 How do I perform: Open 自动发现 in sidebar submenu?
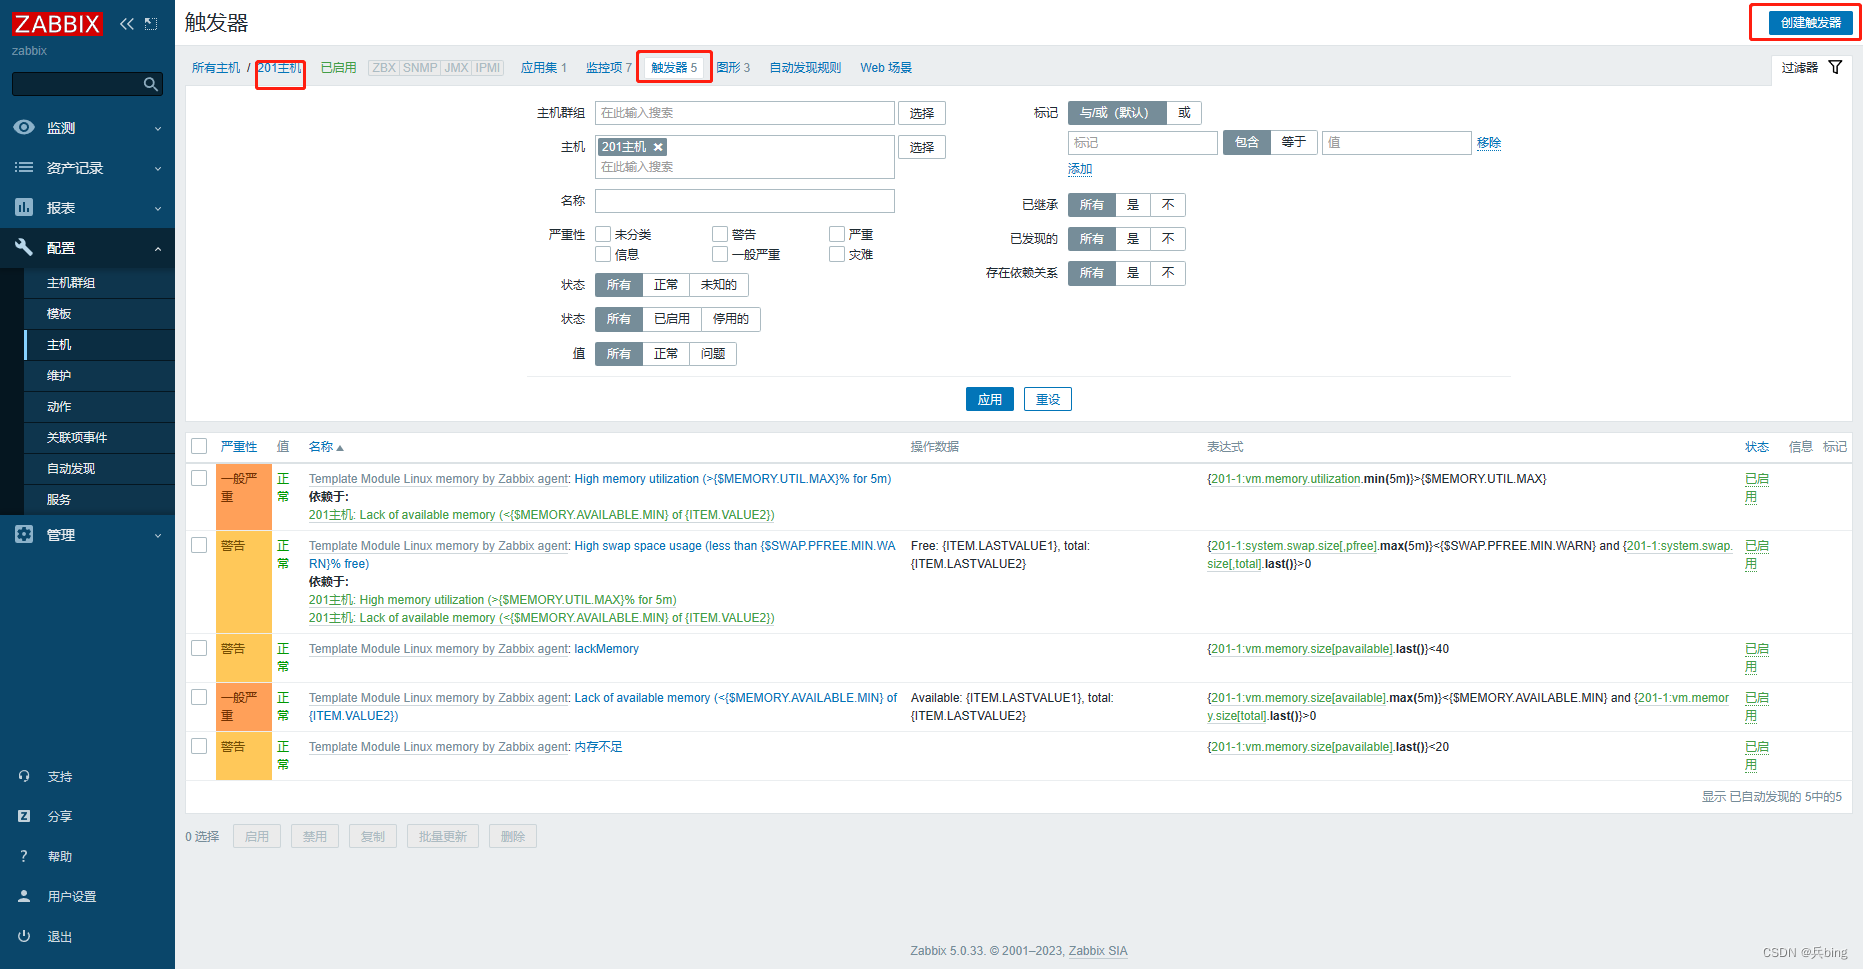(71, 469)
